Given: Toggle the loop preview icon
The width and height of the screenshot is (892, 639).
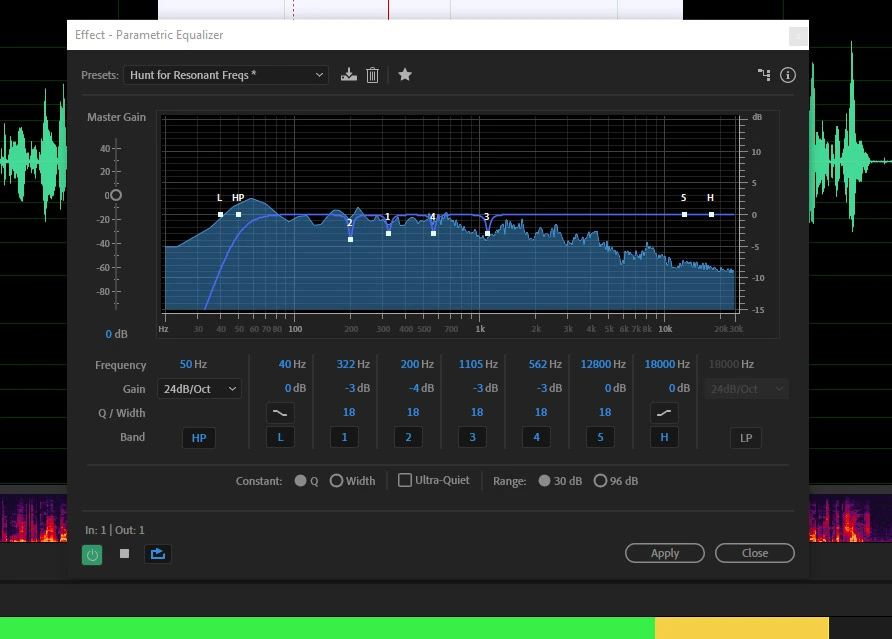Looking at the screenshot, I should pos(157,553).
